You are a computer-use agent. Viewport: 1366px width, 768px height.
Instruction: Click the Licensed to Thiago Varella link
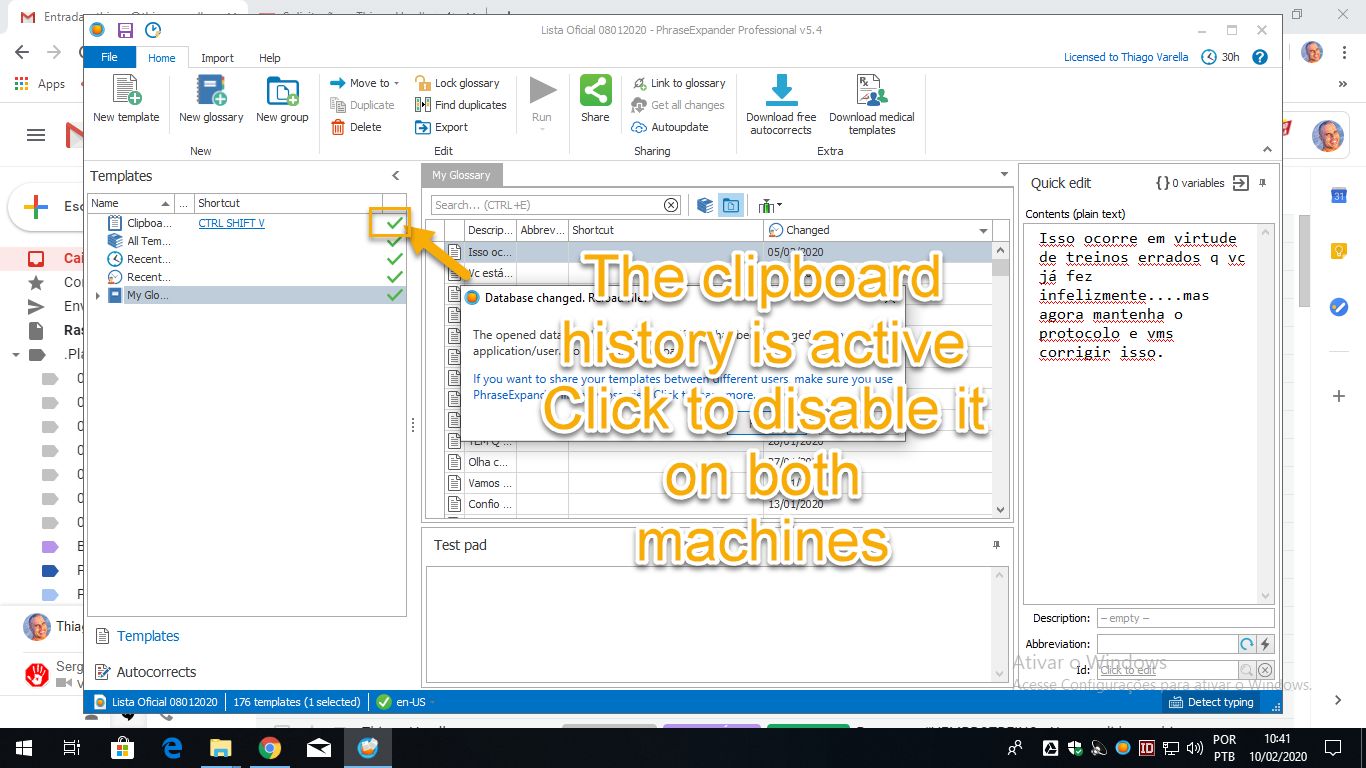tap(1126, 57)
